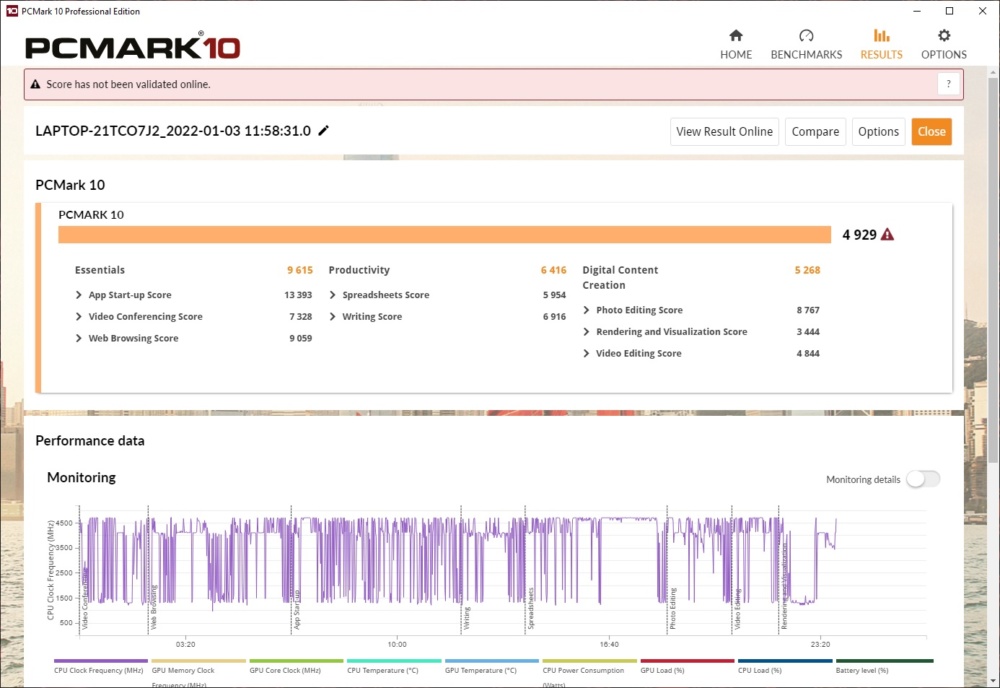Image resolution: width=1000 pixels, height=688 pixels.
Task: Switch to the Results tab
Action: pyautogui.click(x=881, y=44)
